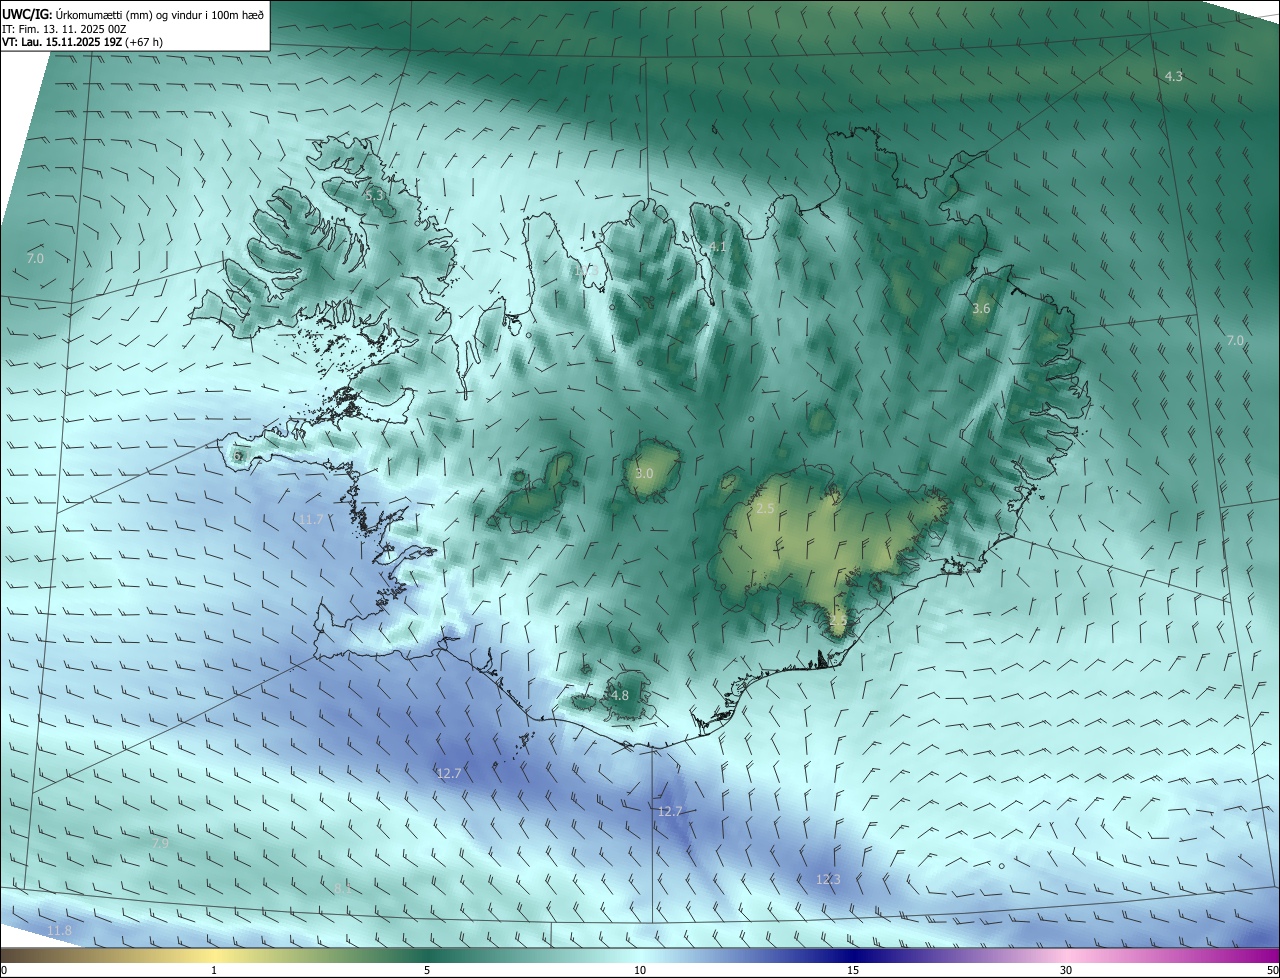This screenshot has height=978, width=1280.
Task: Click the 11.8 value label at the bottom-left corner
Action: tap(59, 931)
